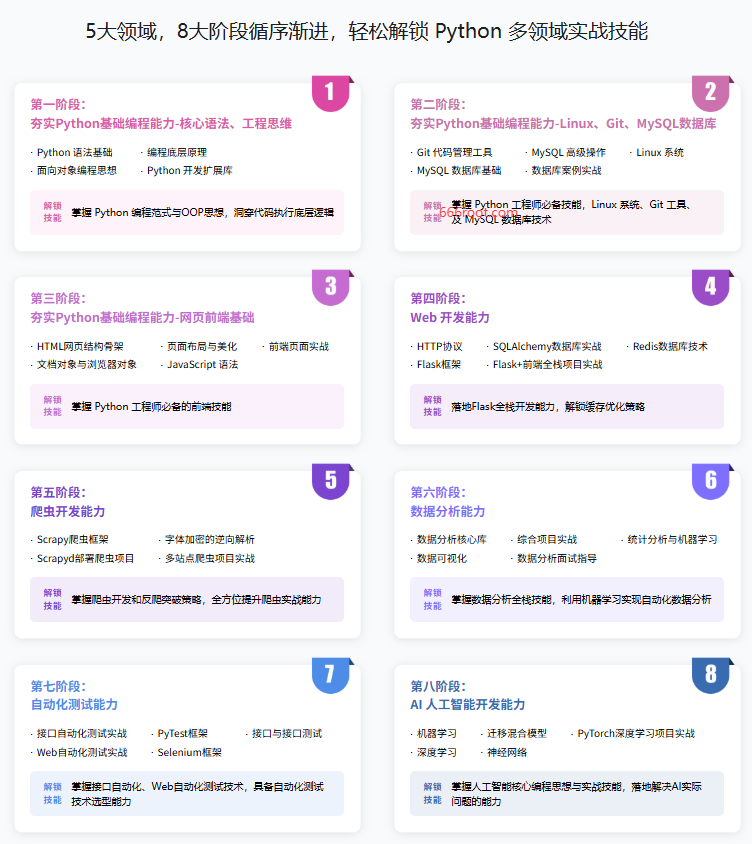Select the purple number 3 badge
The width and height of the screenshot is (752, 844).
pos(330,287)
